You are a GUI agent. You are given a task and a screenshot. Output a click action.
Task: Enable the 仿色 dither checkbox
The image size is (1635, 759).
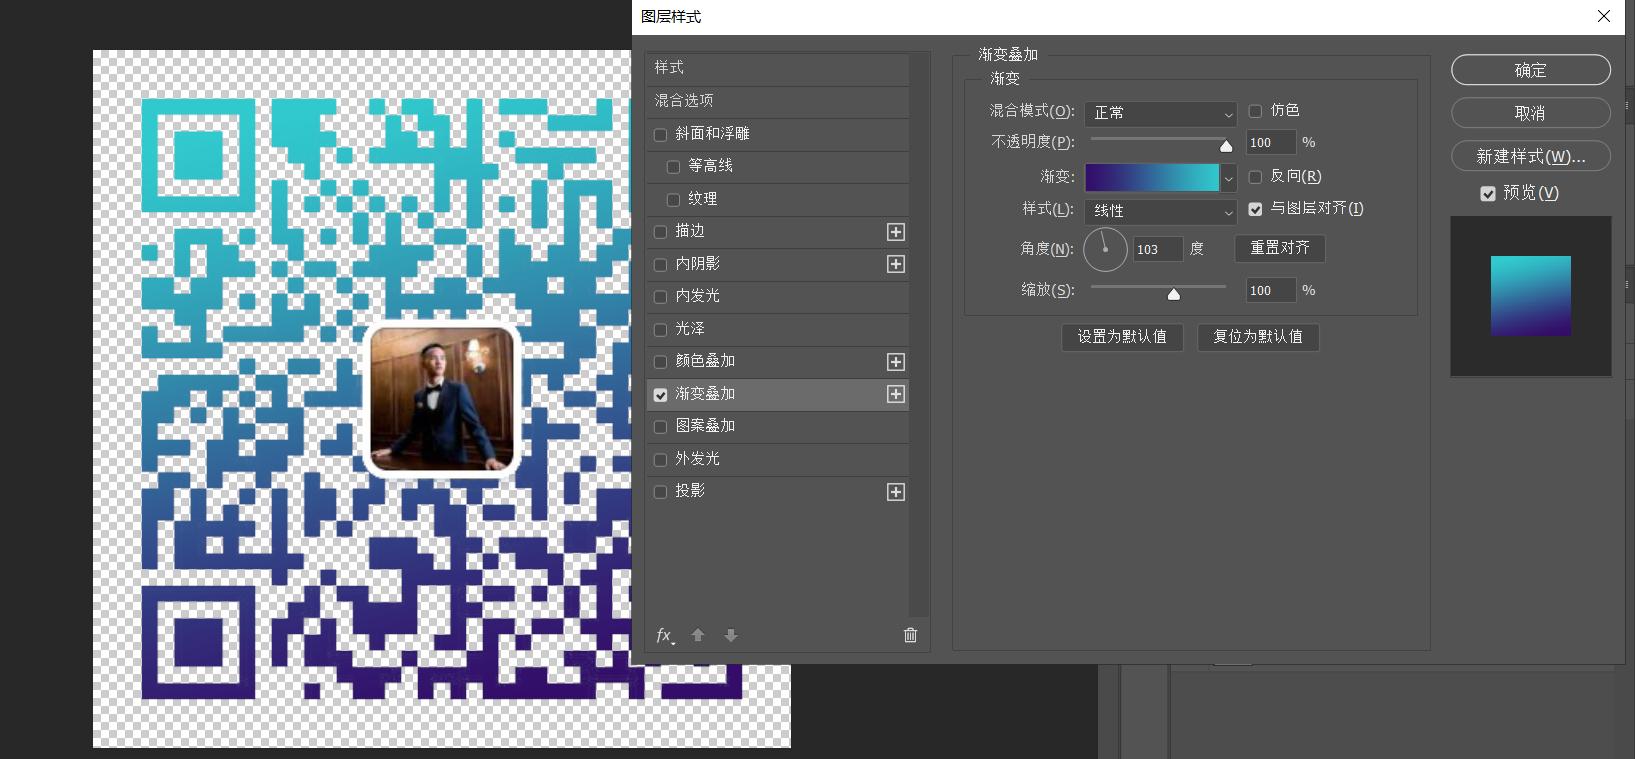tap(1256, 111)
